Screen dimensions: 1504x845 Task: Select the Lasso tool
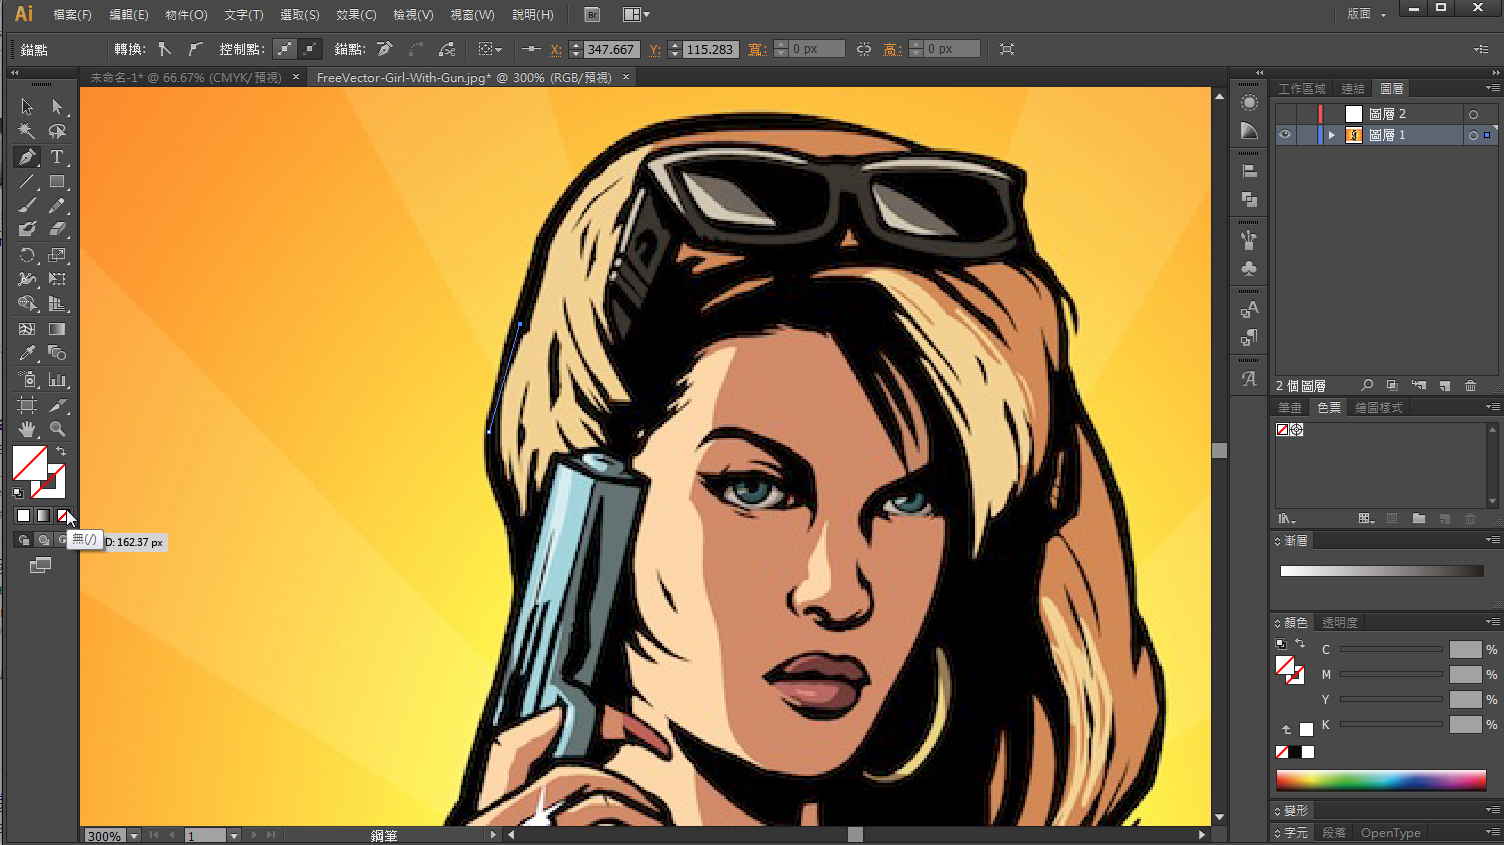pyautogui.click(x=57, y=131)
